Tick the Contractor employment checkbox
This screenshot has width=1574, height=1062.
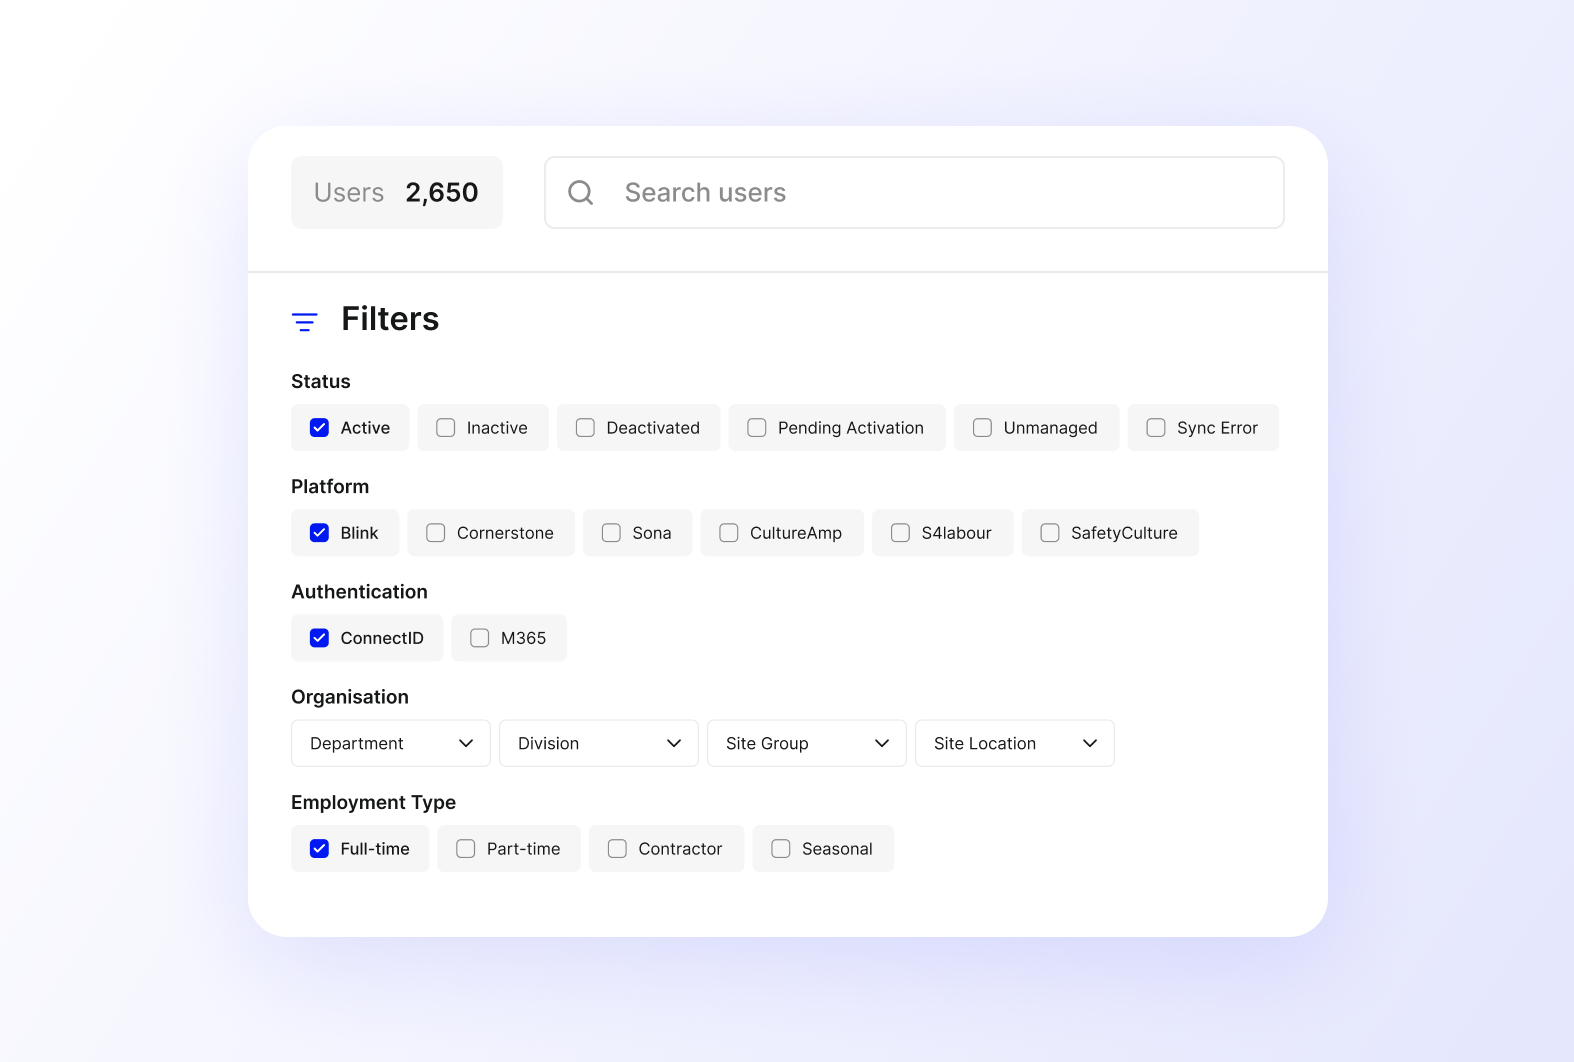(617, 849)
